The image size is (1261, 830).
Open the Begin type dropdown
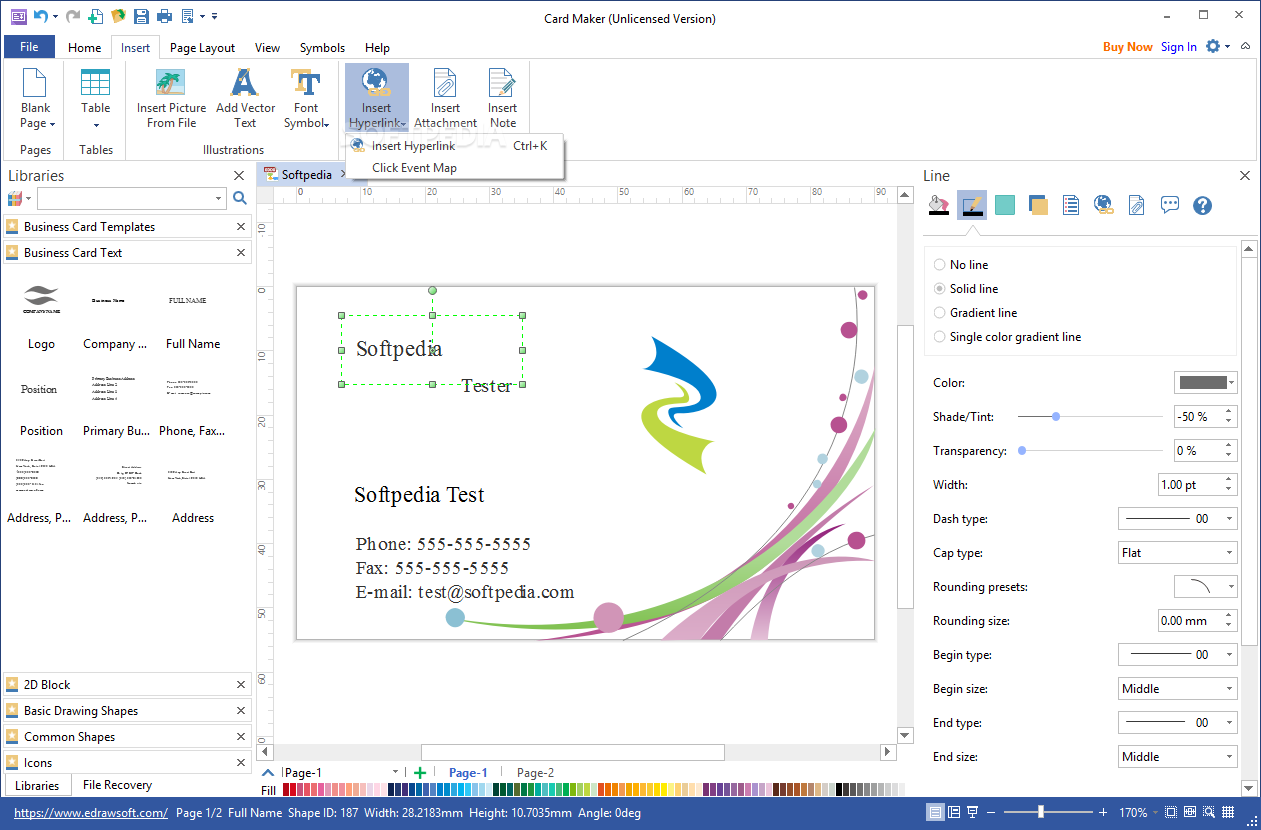1177,654
